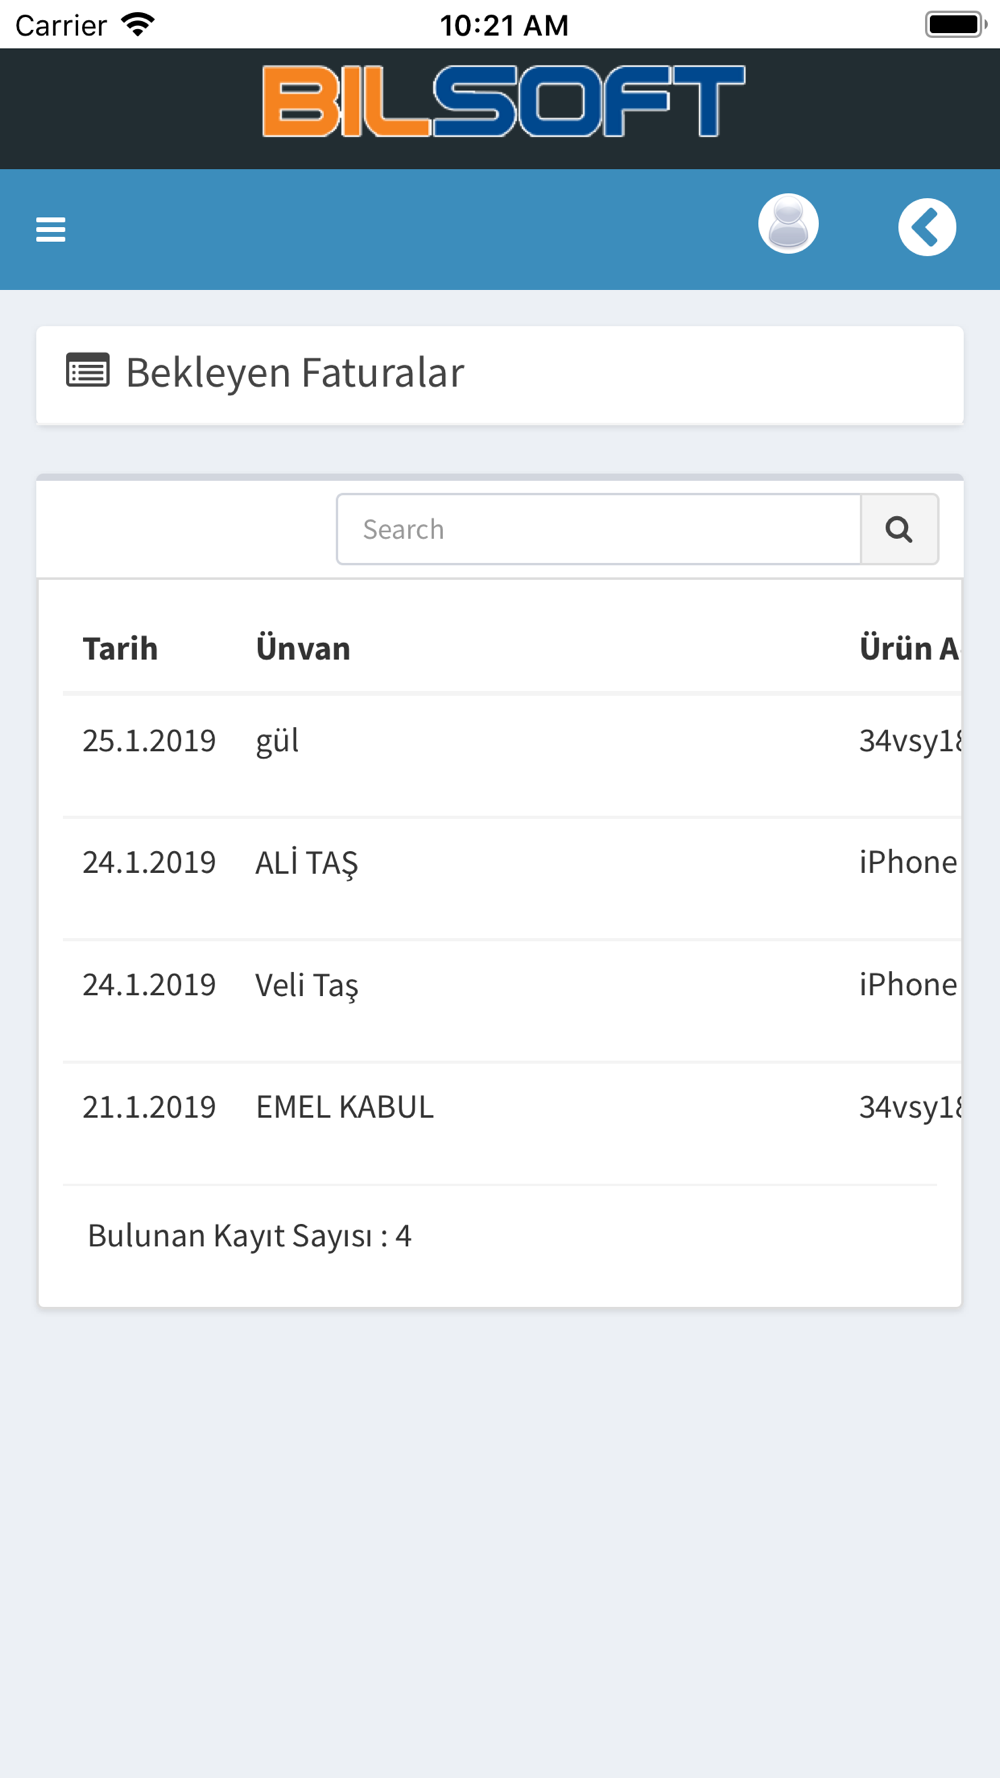Image resolution: width=1000 pixels, height=1778 pixels.
Task: Open the user profile avatar
Action: pos(788,224)
